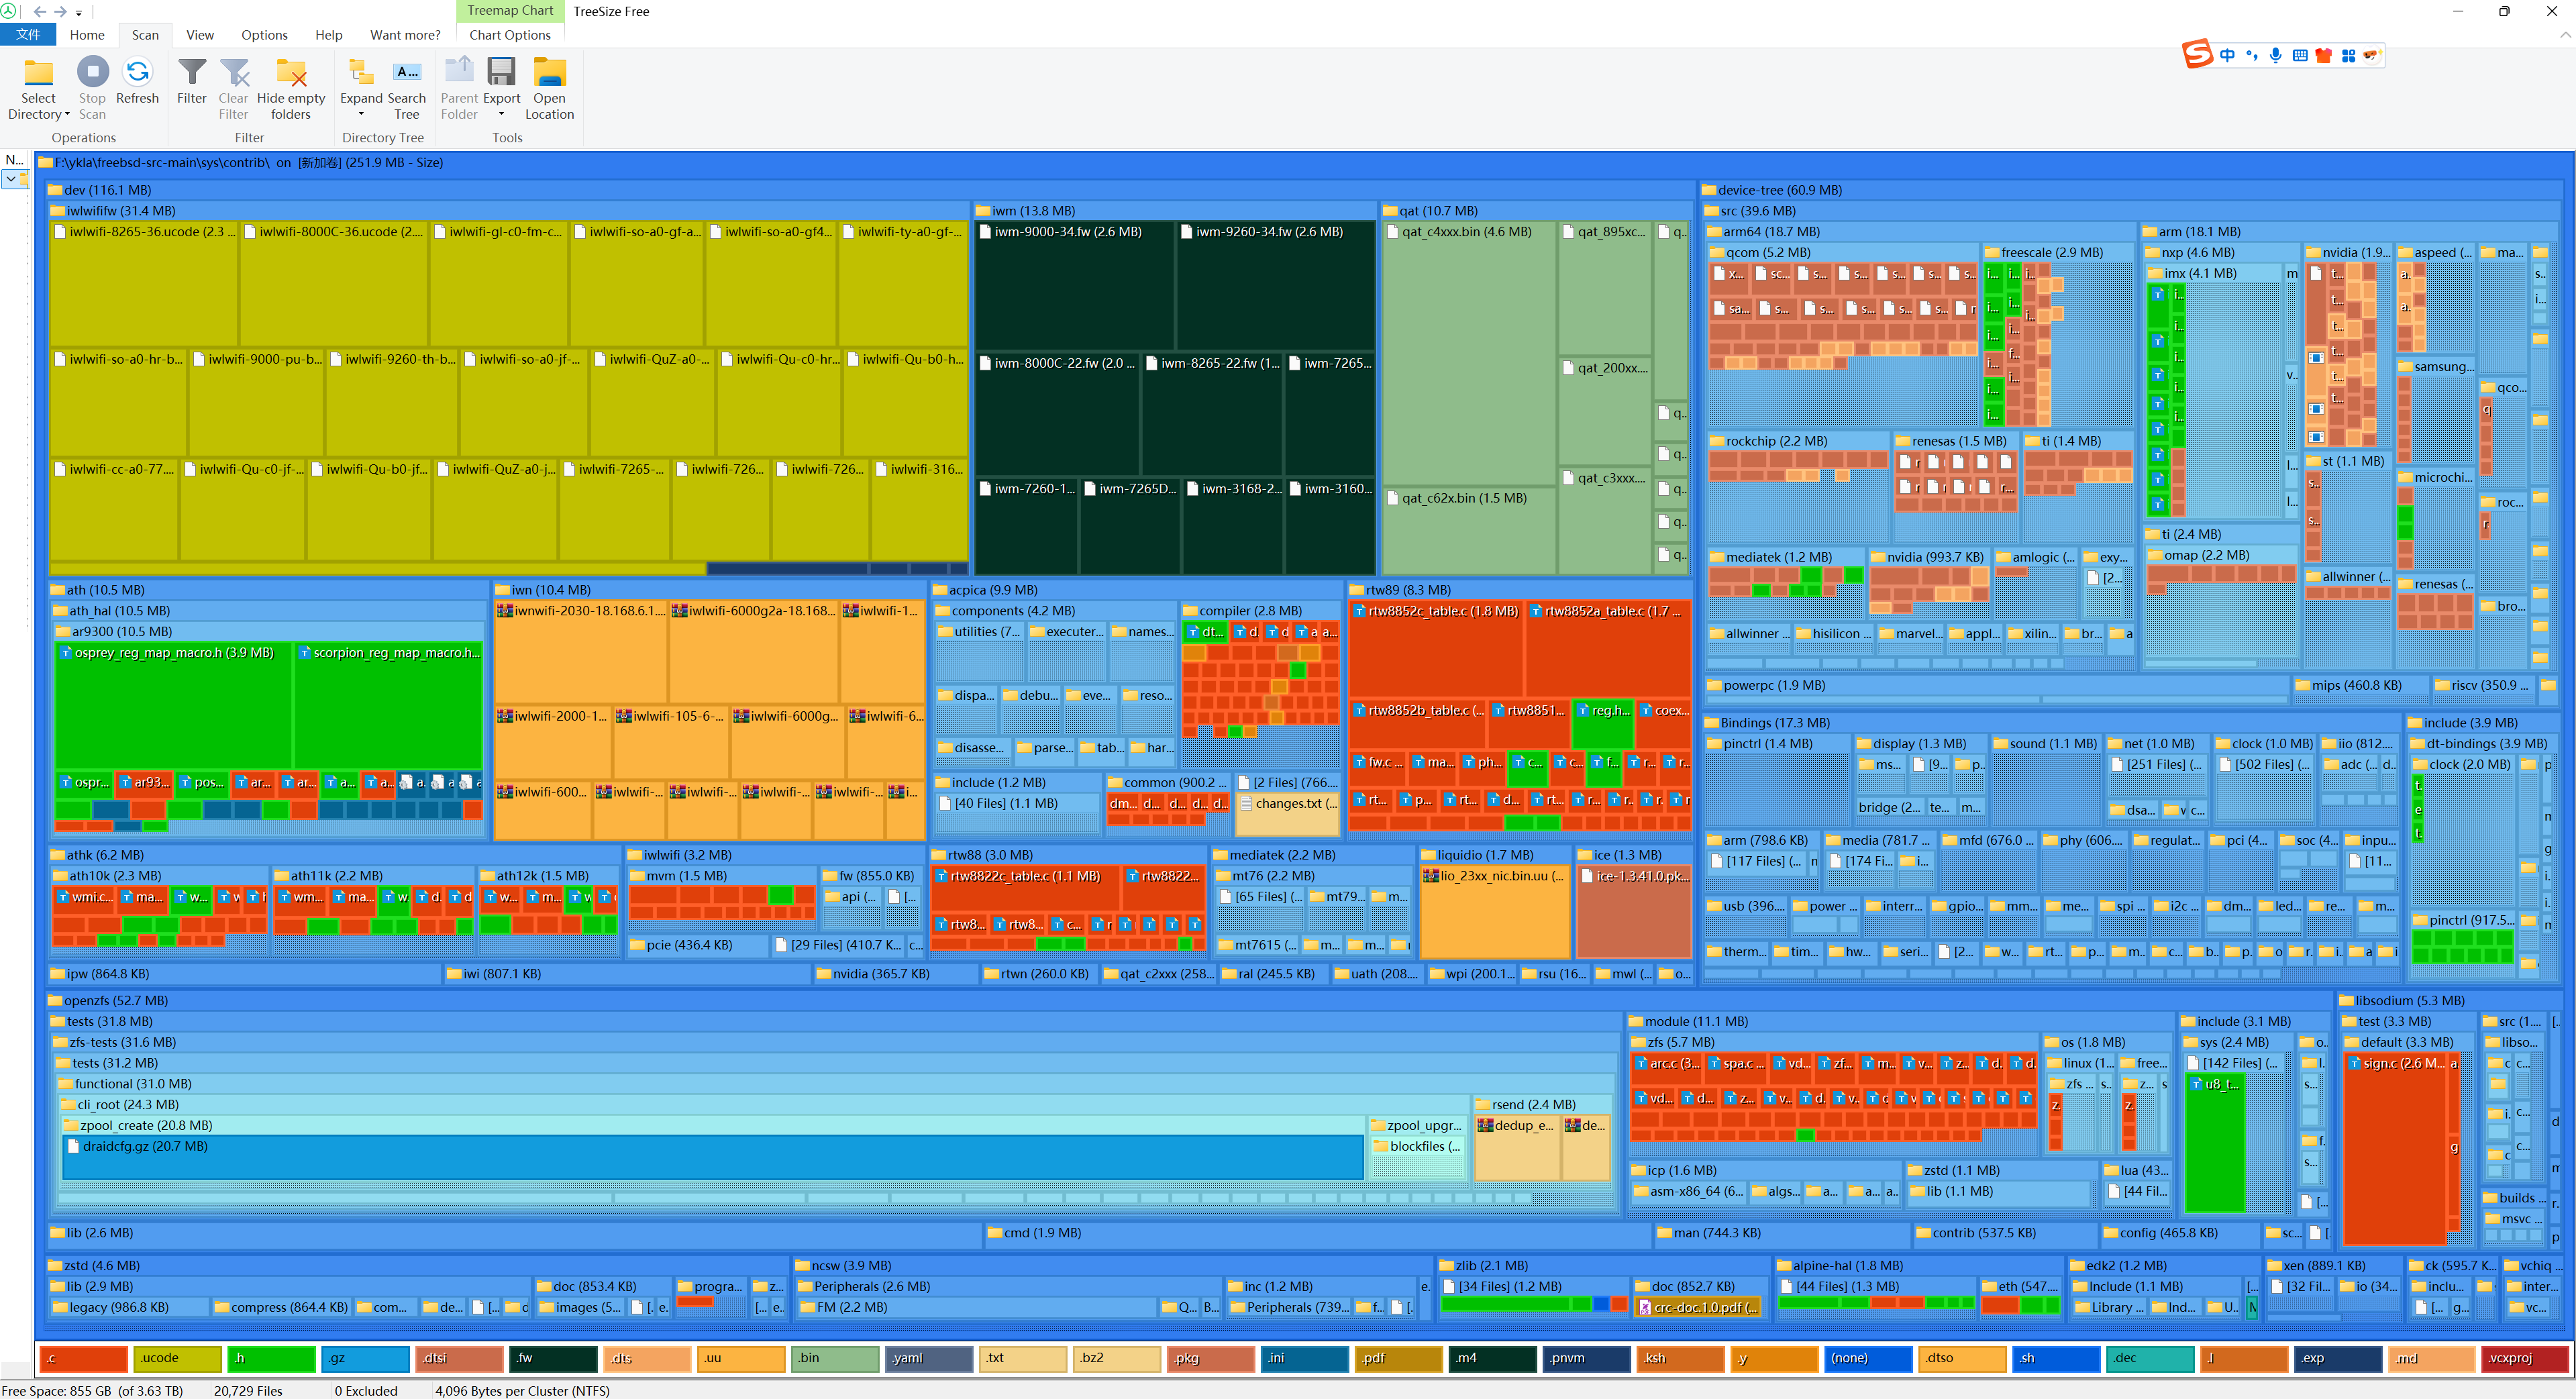Open the Want more? tab
Screen dimensions: 2576x1399
point(405,35)
